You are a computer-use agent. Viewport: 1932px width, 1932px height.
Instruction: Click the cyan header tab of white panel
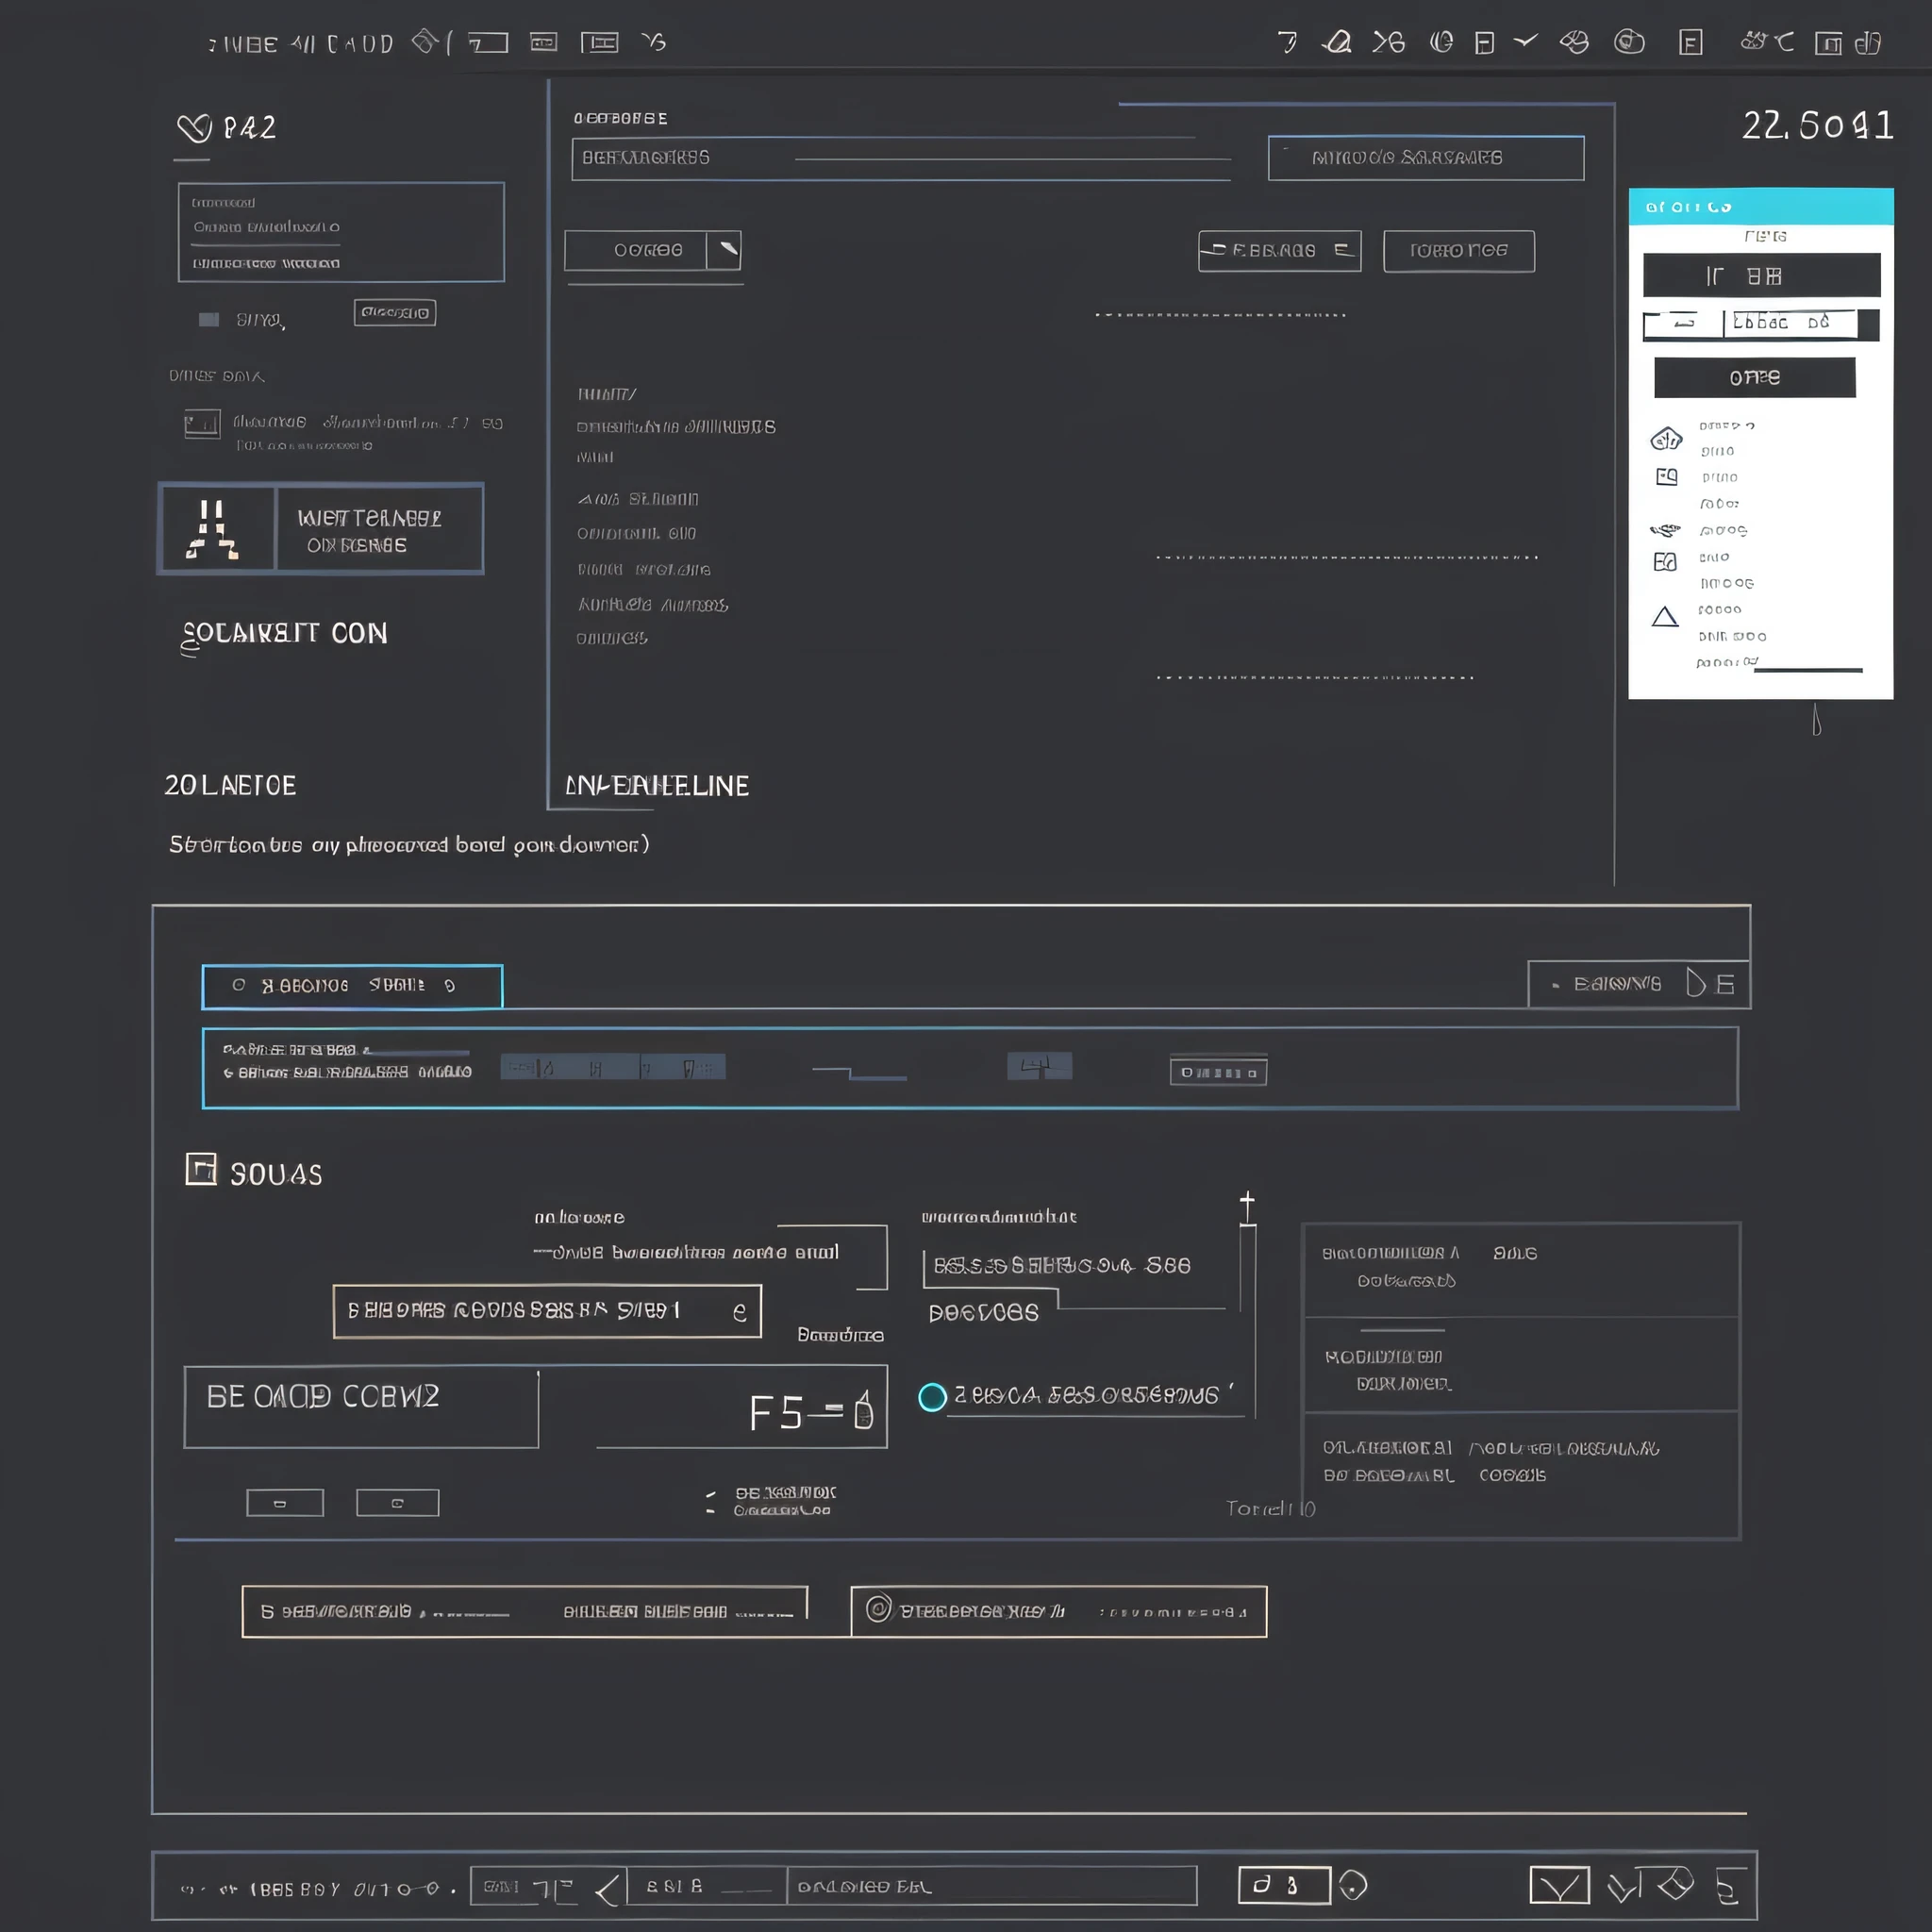pyautogui.click(x=1760, y=207)
